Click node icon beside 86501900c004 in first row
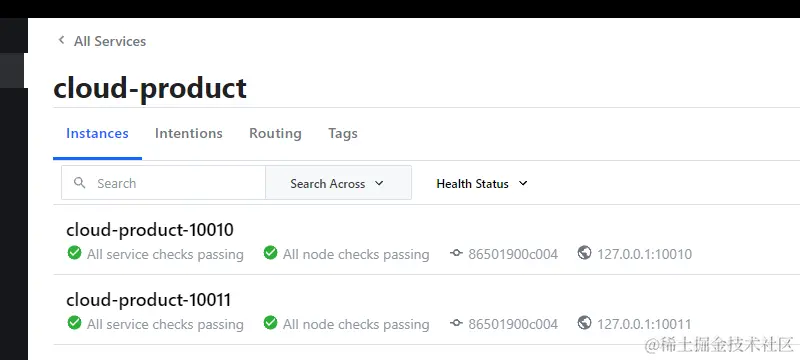The width and height of the screenshot is (800, 360). [x=456, y=253]
